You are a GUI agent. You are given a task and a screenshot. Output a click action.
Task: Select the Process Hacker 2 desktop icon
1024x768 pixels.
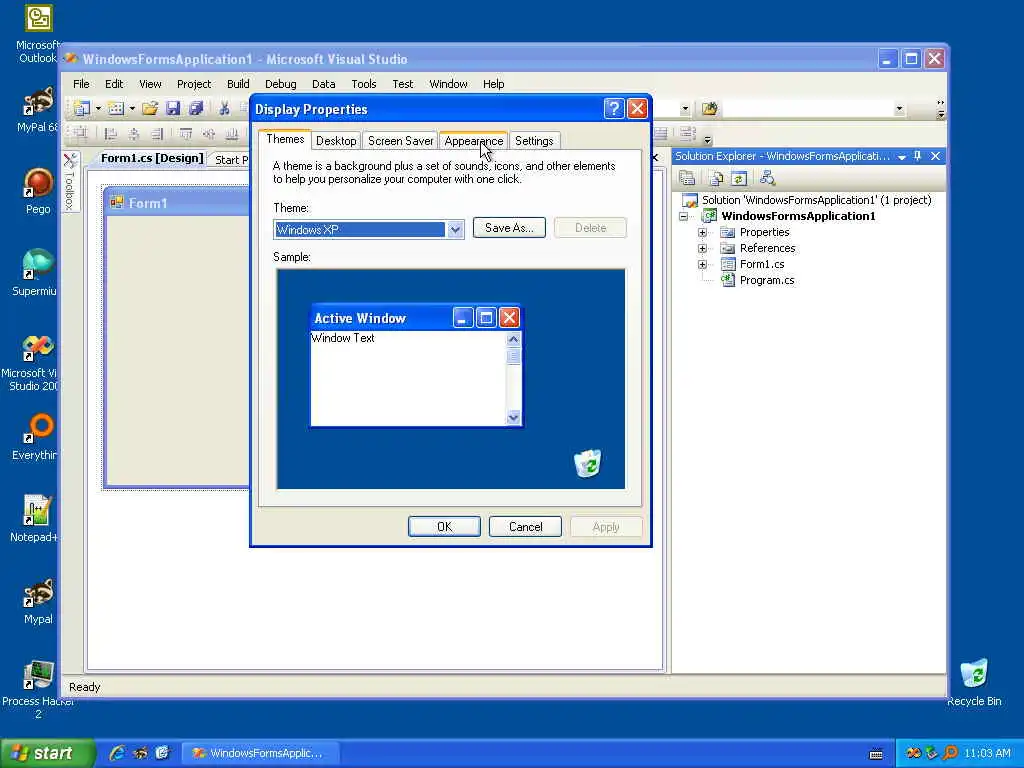tap(38, 689)
